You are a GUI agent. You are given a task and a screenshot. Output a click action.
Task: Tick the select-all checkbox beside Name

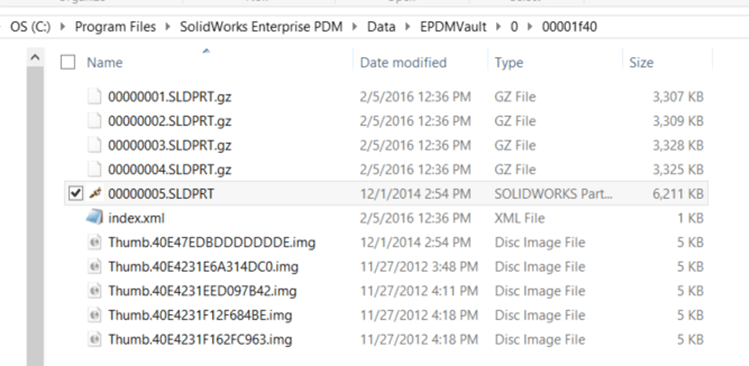(x=68, y=63)
